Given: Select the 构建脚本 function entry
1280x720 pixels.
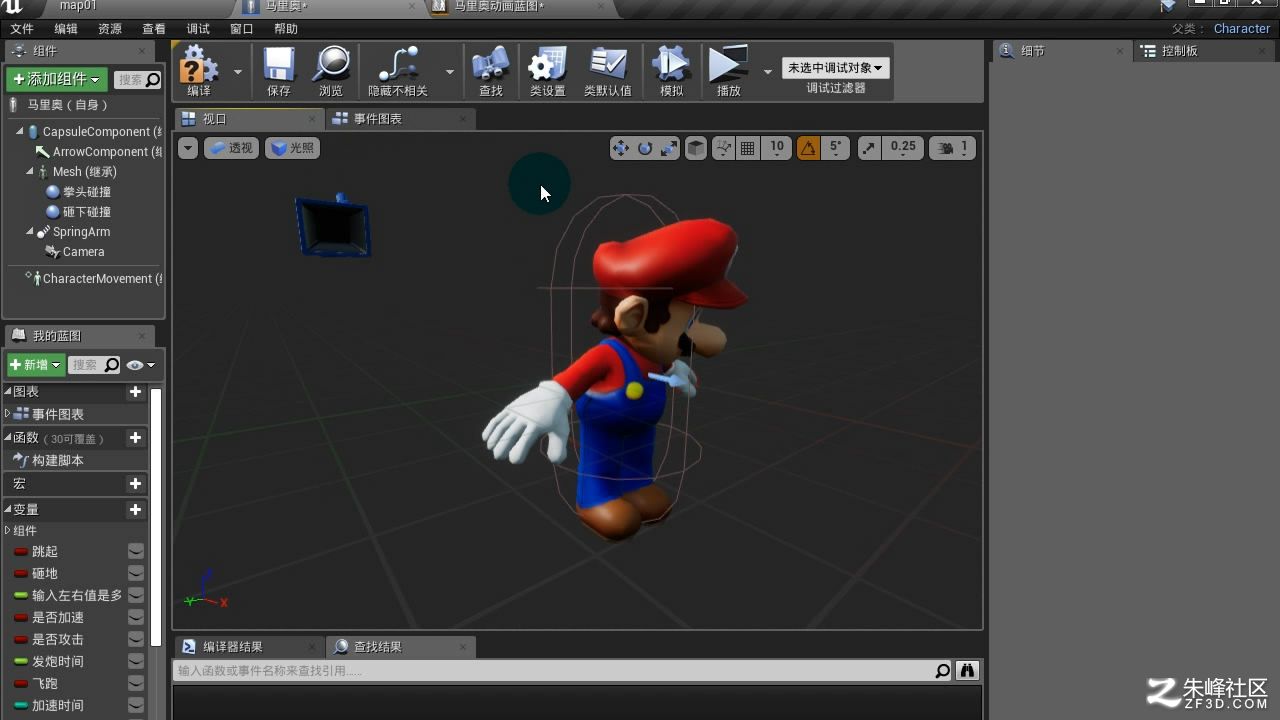Looking at the screenshot, I should coord(58,461).
